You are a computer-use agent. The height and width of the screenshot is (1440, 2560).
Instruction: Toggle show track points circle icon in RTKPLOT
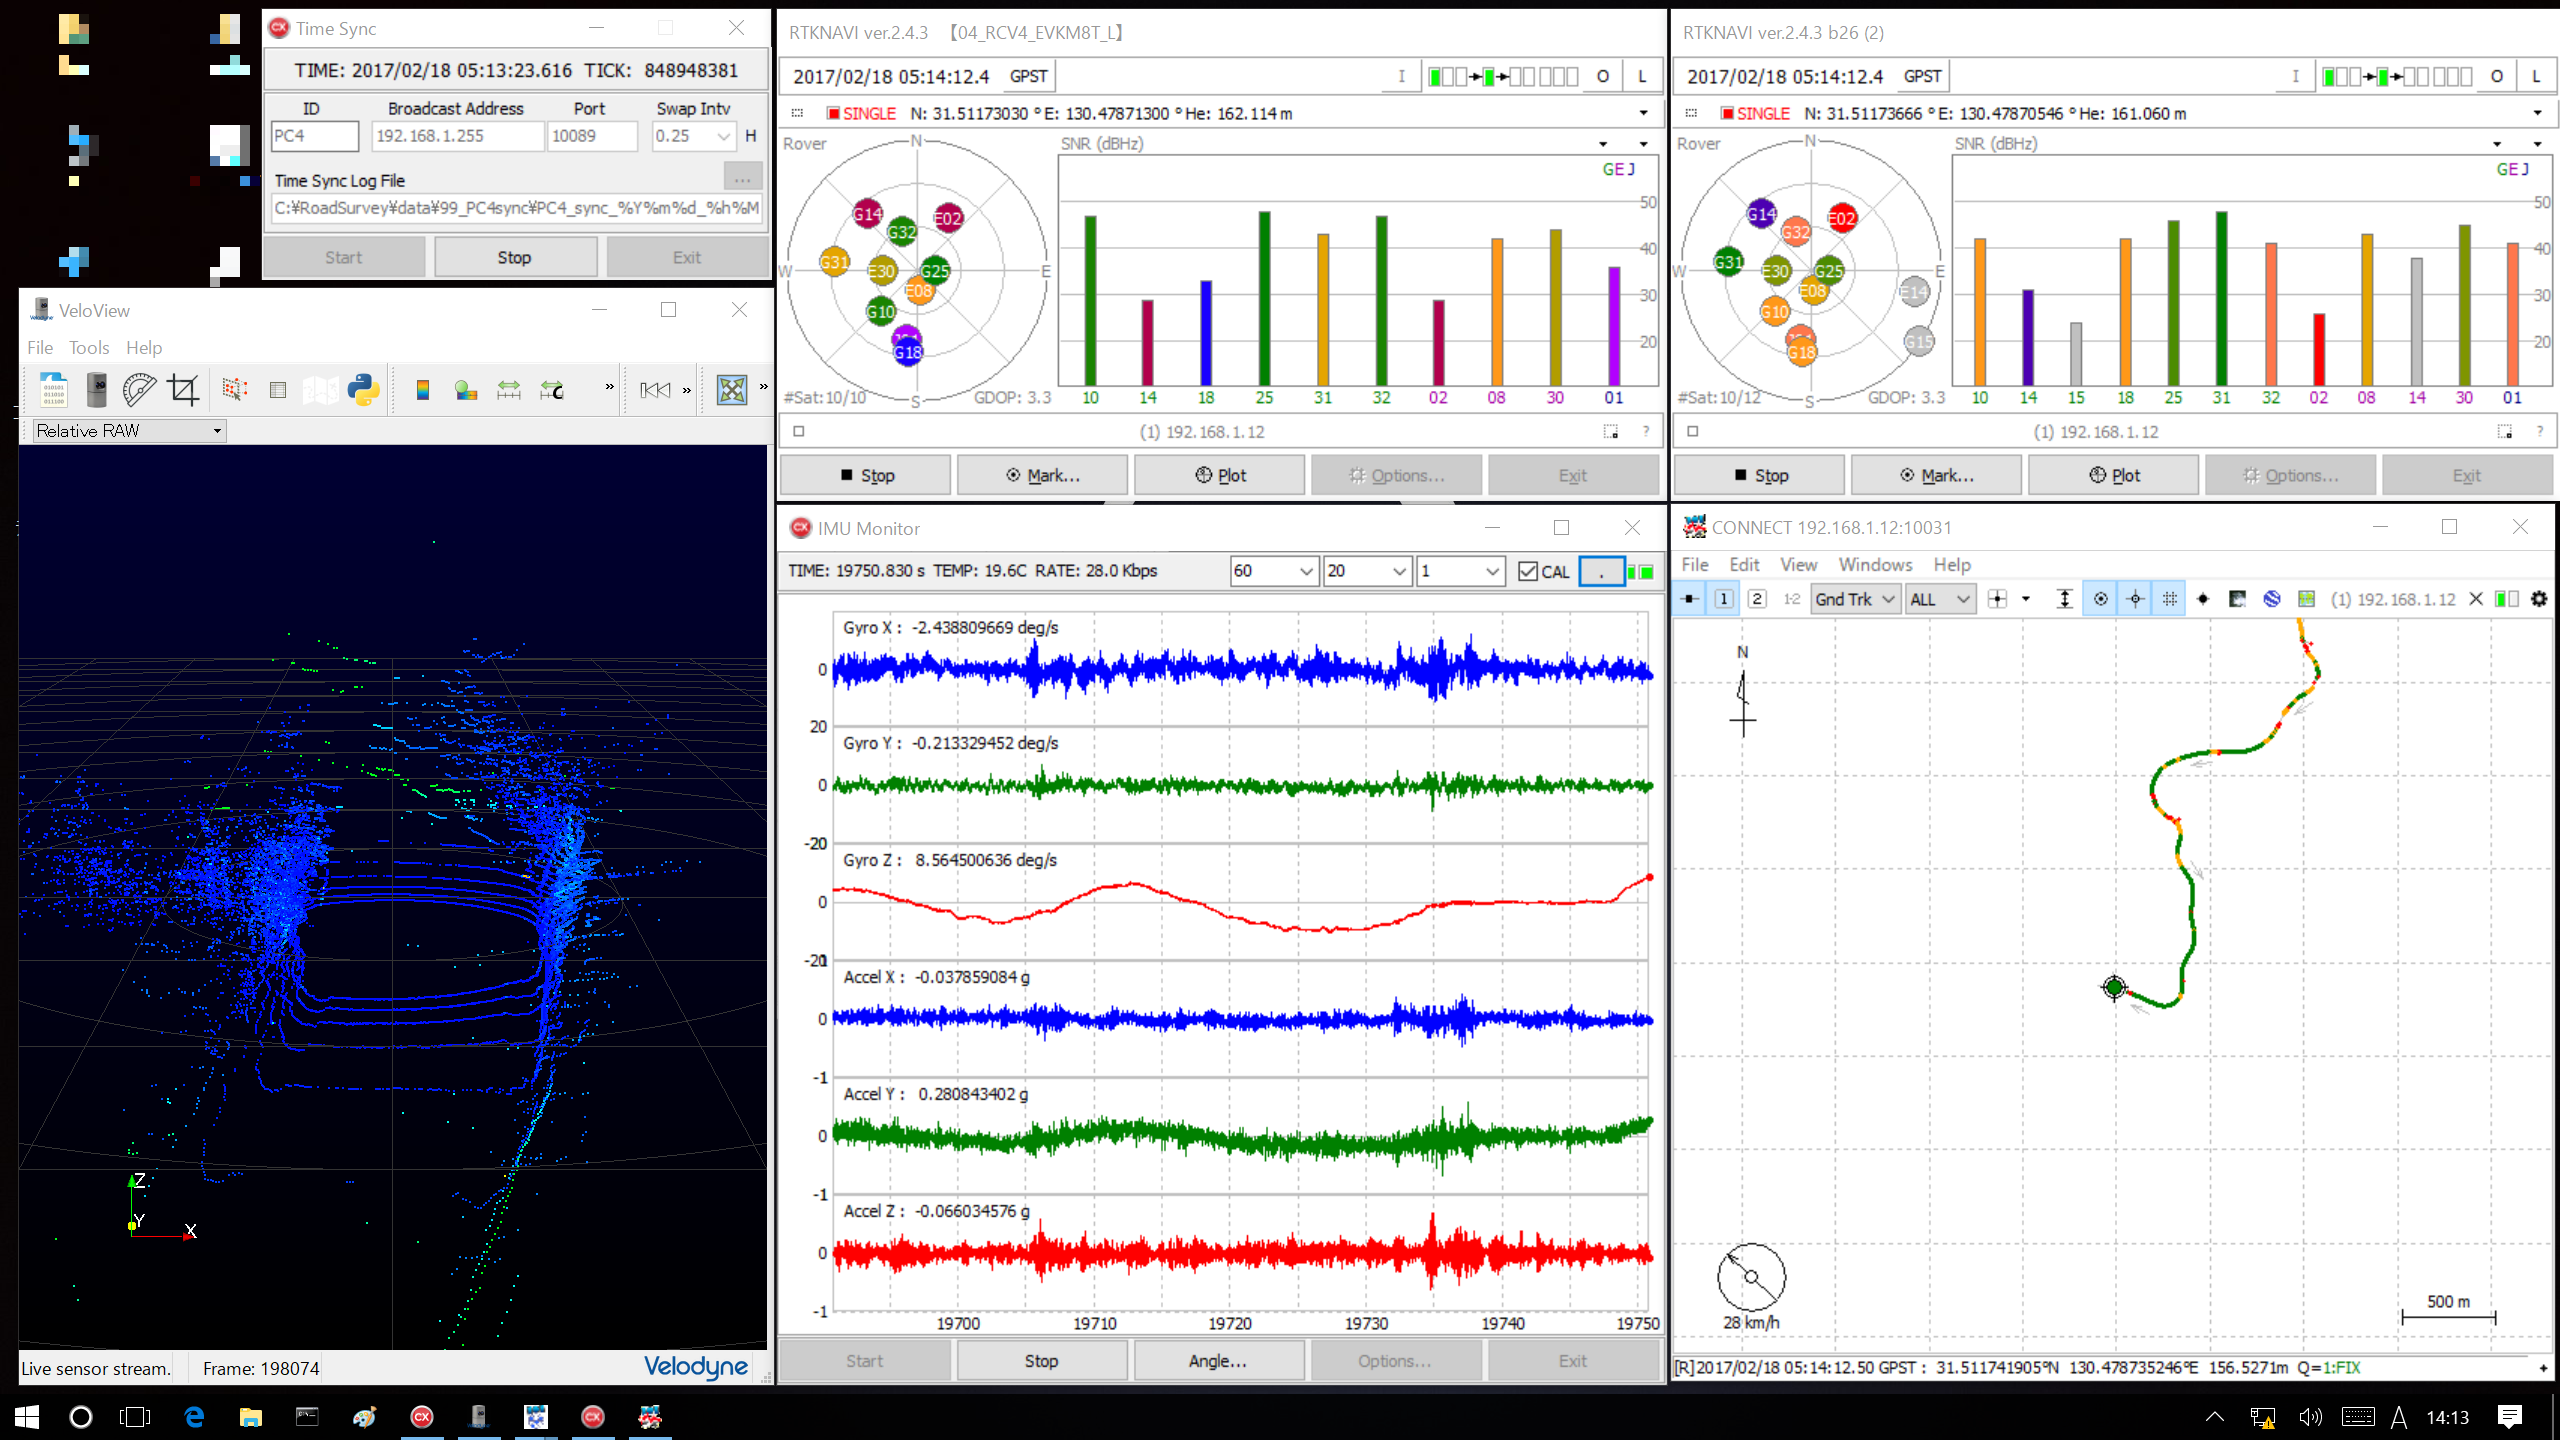click(2101, 599)
